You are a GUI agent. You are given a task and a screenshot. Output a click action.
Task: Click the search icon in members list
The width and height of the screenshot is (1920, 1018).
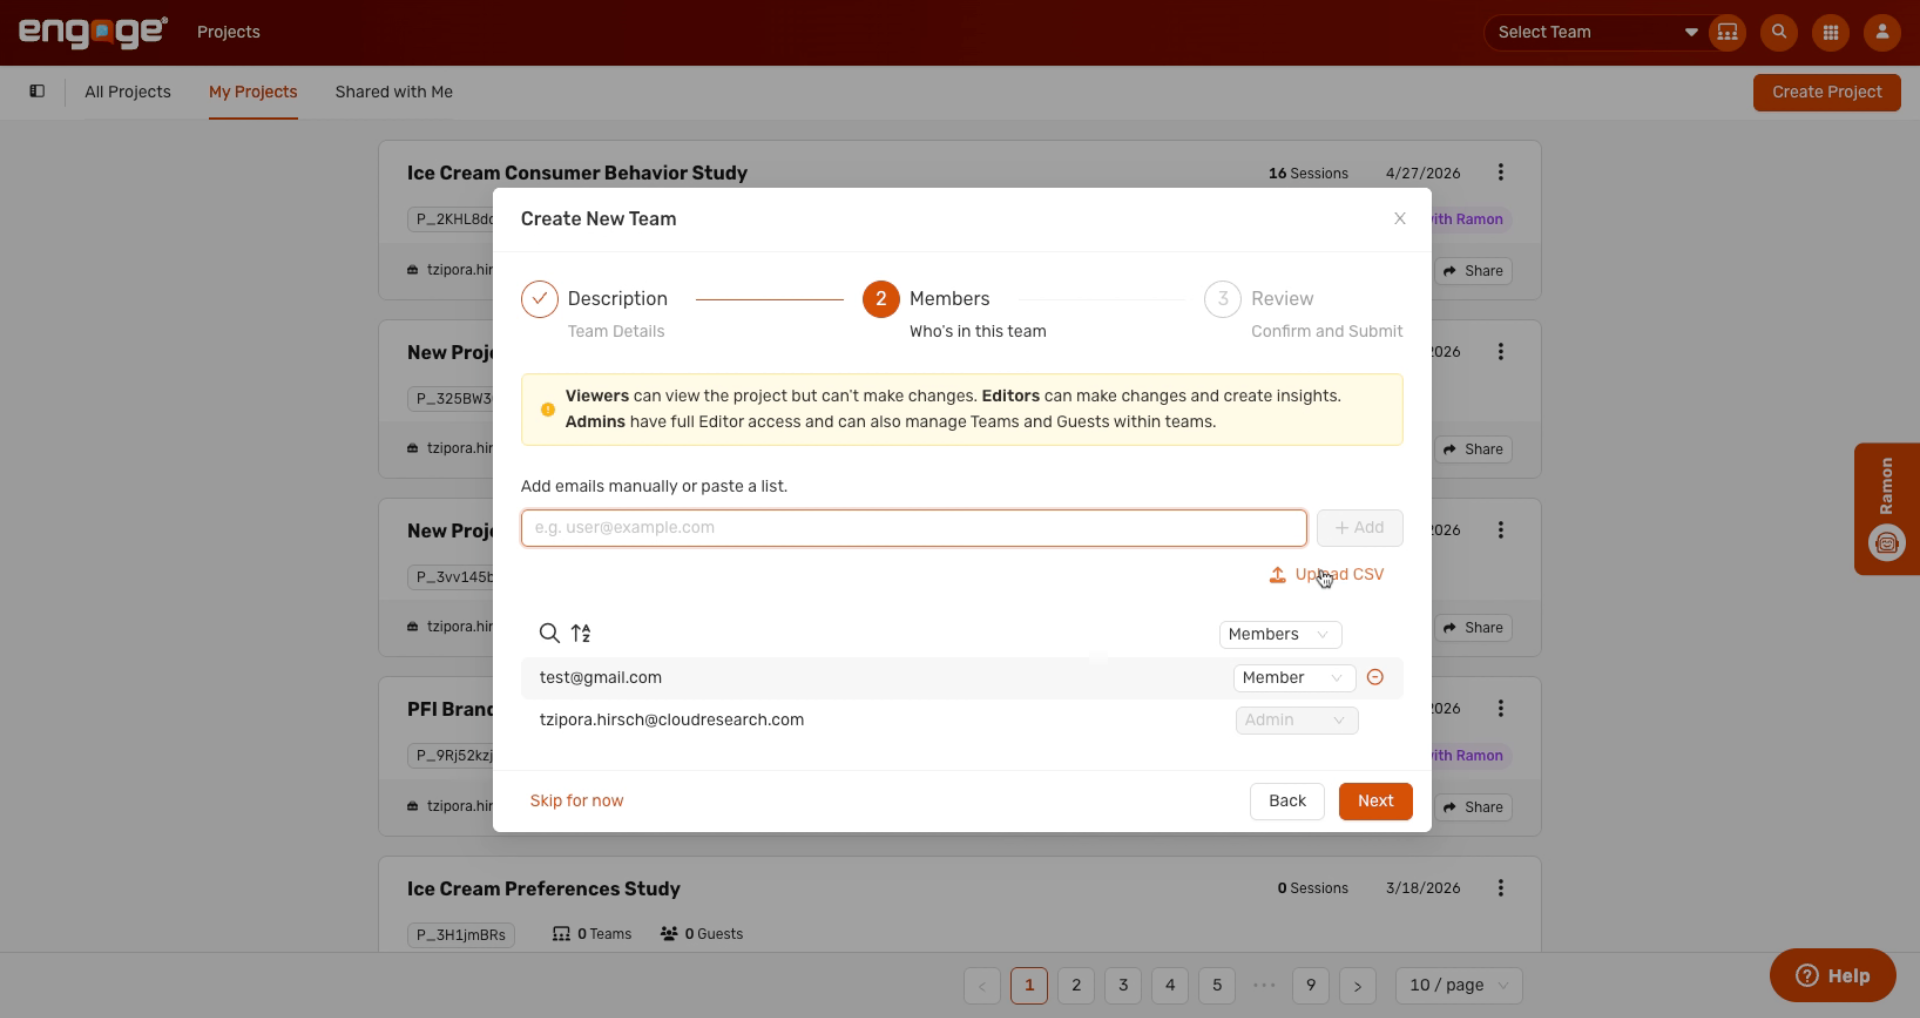(x=549, y=633)
